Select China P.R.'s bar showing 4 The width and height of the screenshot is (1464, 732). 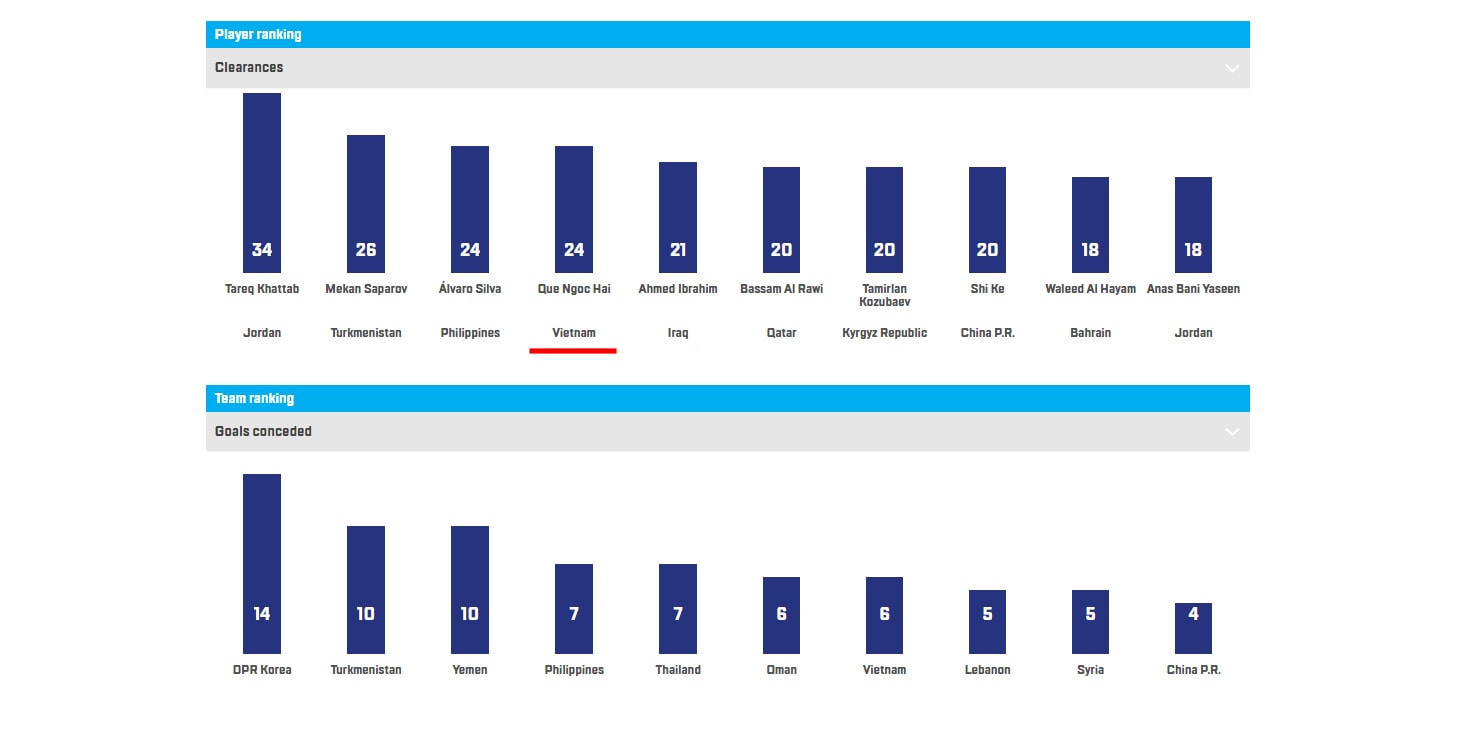[1193, 628]
